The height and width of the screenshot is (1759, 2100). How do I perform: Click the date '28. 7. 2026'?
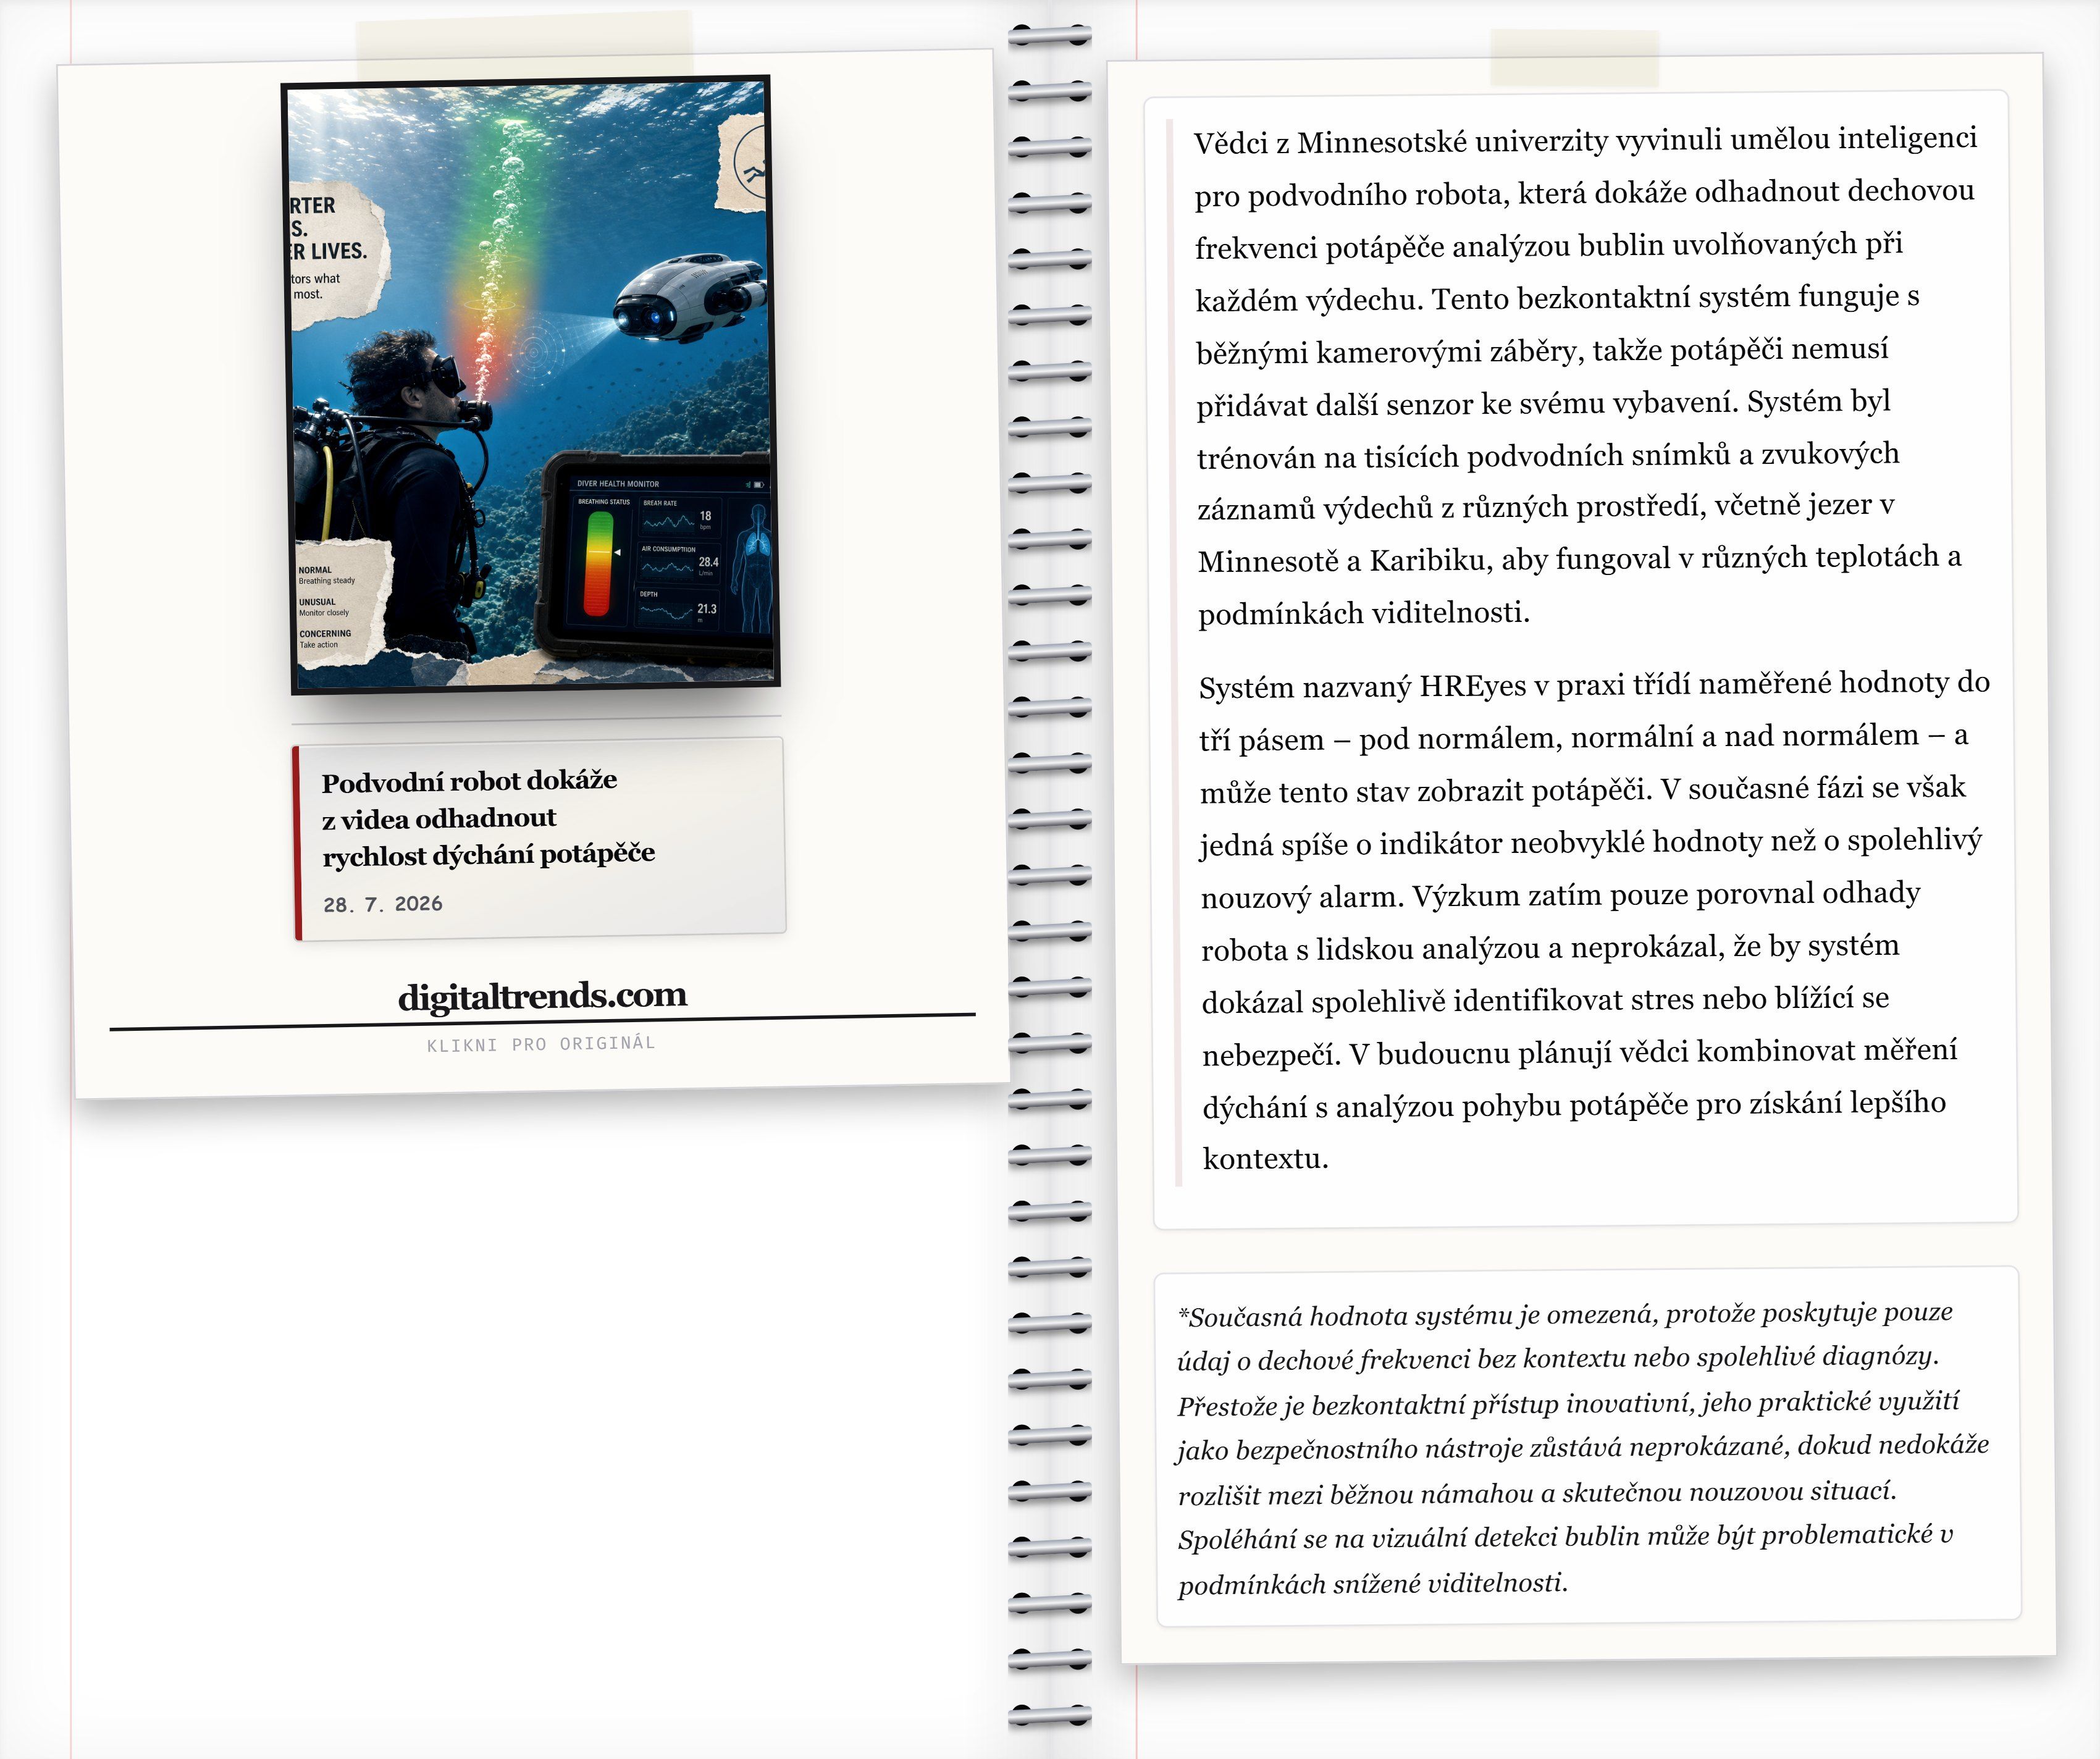coord(383,904)
